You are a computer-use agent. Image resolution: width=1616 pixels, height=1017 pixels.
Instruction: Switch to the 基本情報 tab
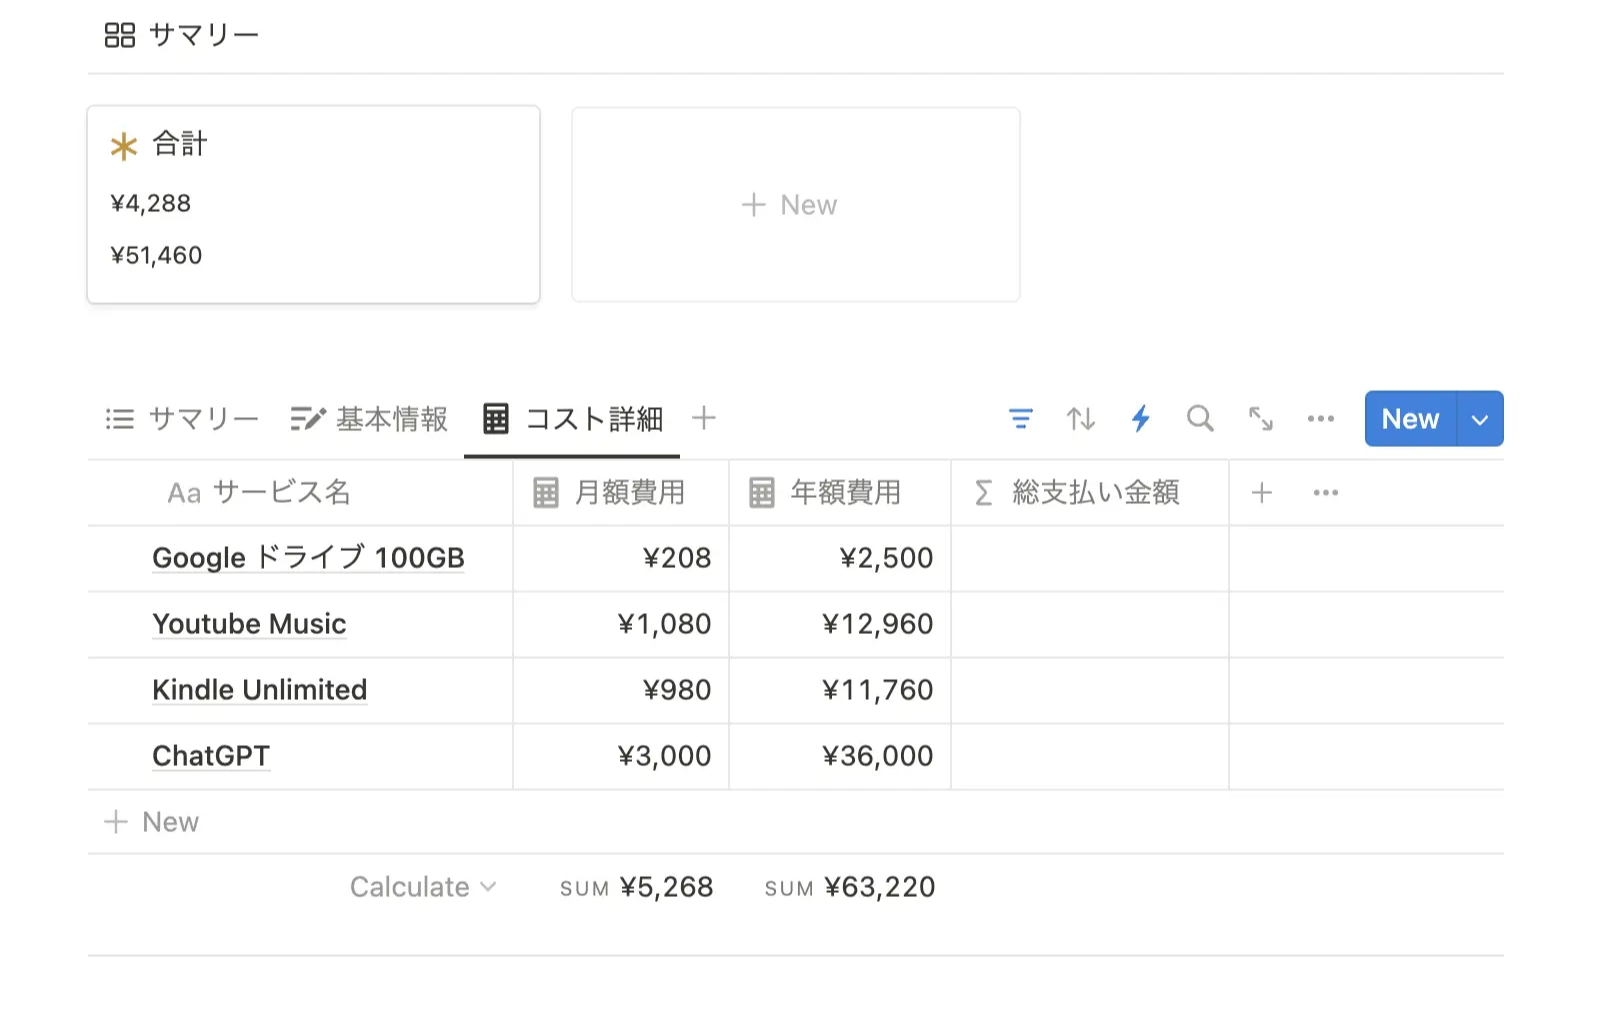pos(369,419)
